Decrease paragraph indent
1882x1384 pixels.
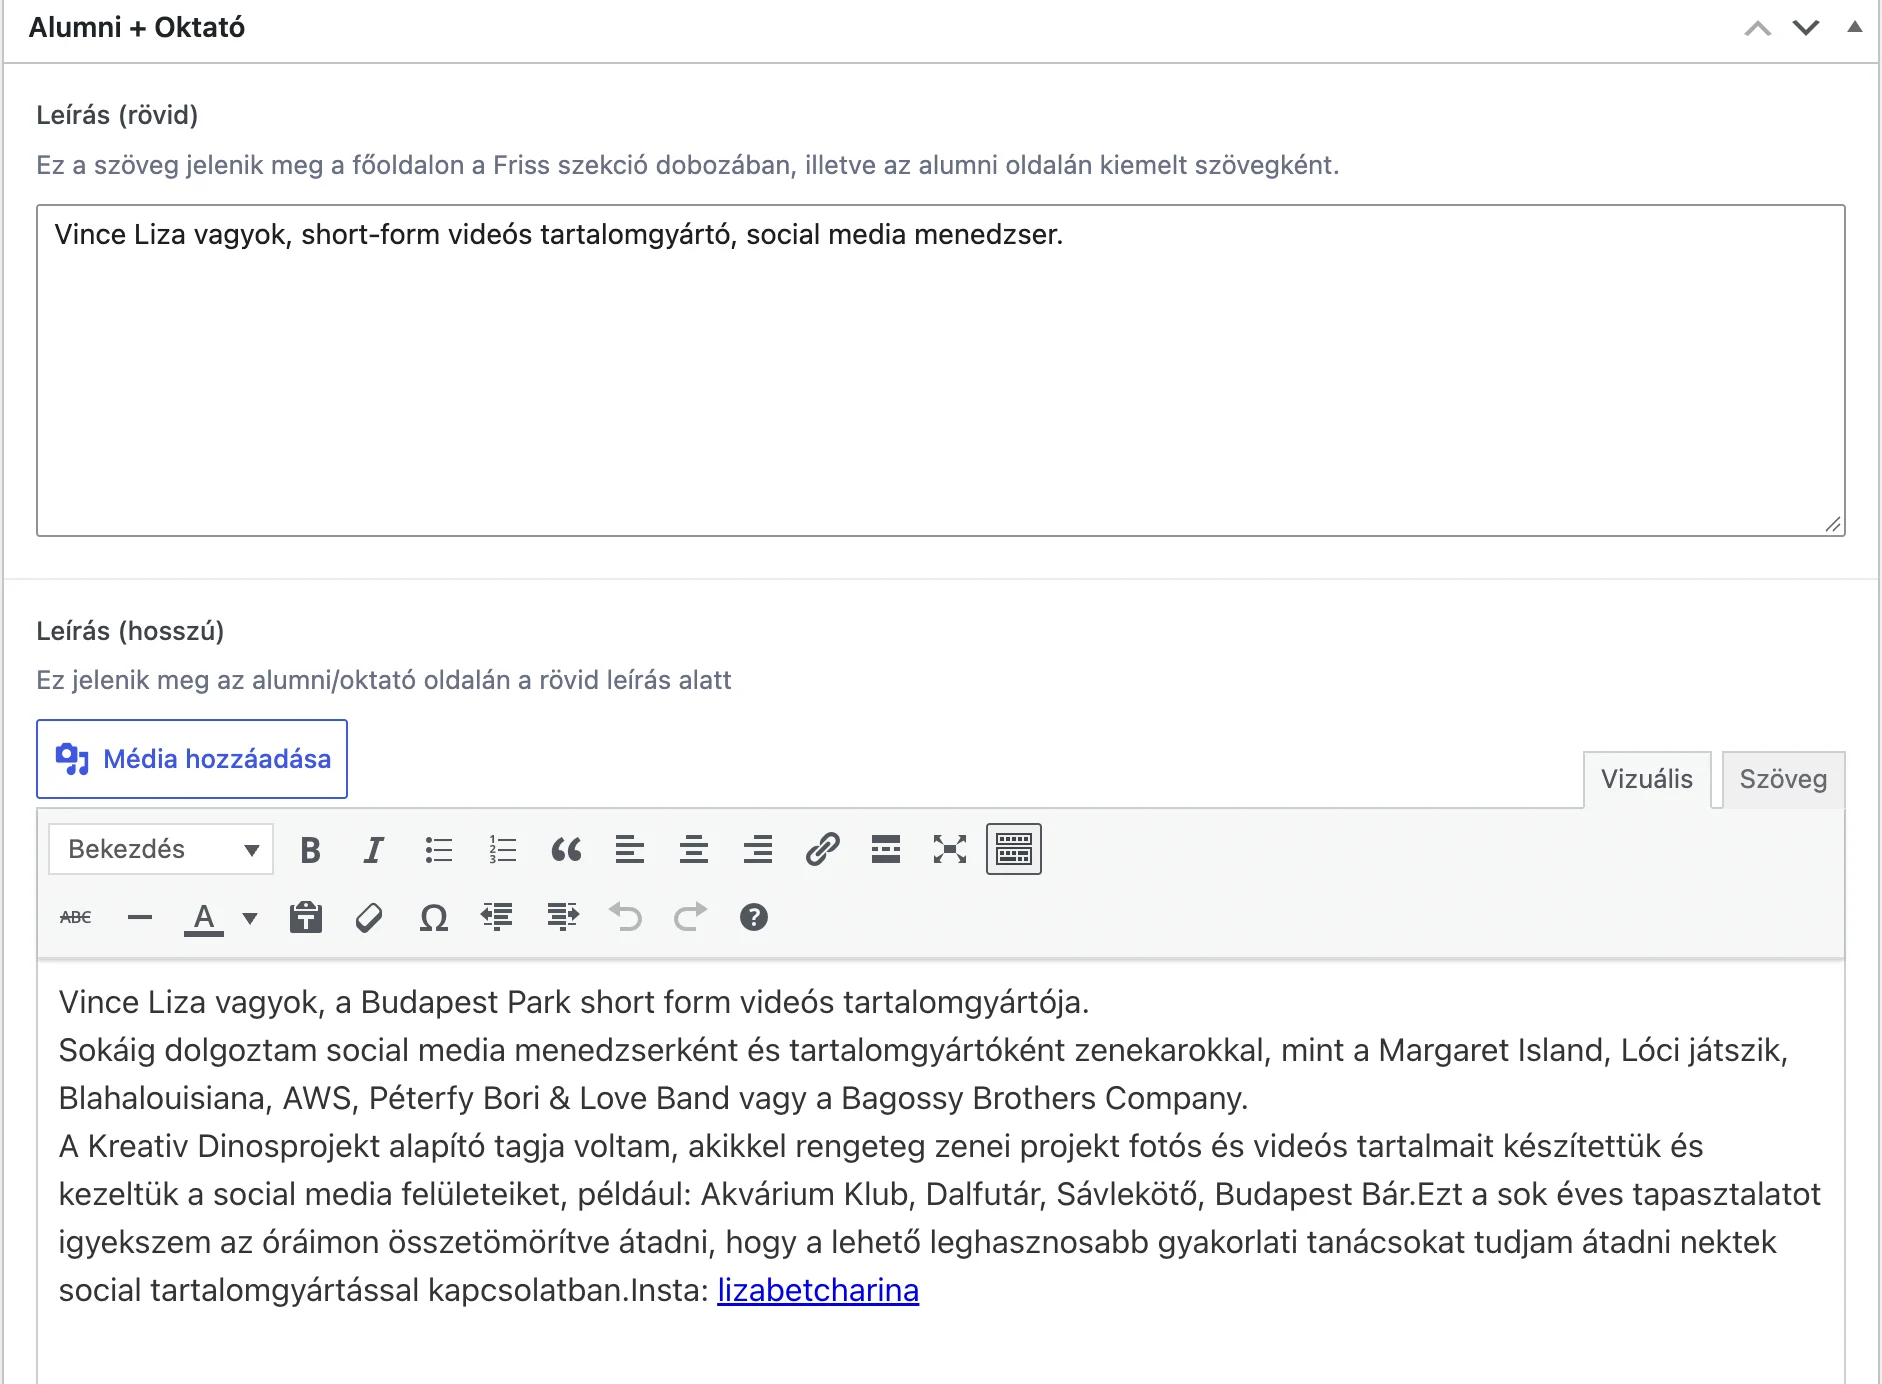point(498,917)
